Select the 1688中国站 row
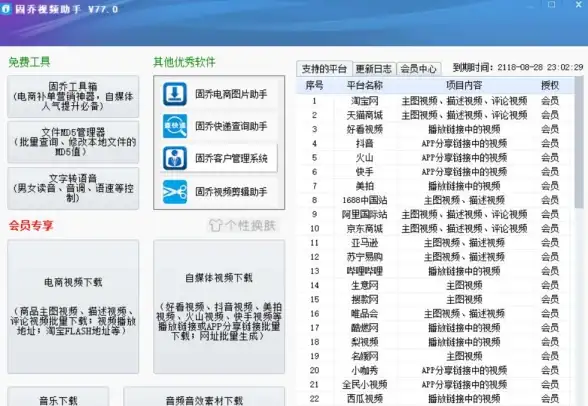 435,200
